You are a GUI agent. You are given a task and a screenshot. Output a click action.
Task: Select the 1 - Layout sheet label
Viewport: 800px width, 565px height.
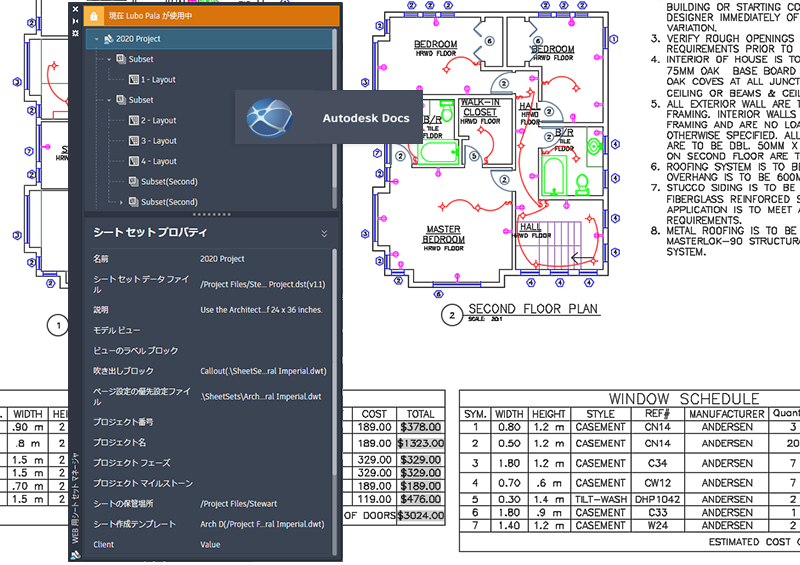[158, 80]
